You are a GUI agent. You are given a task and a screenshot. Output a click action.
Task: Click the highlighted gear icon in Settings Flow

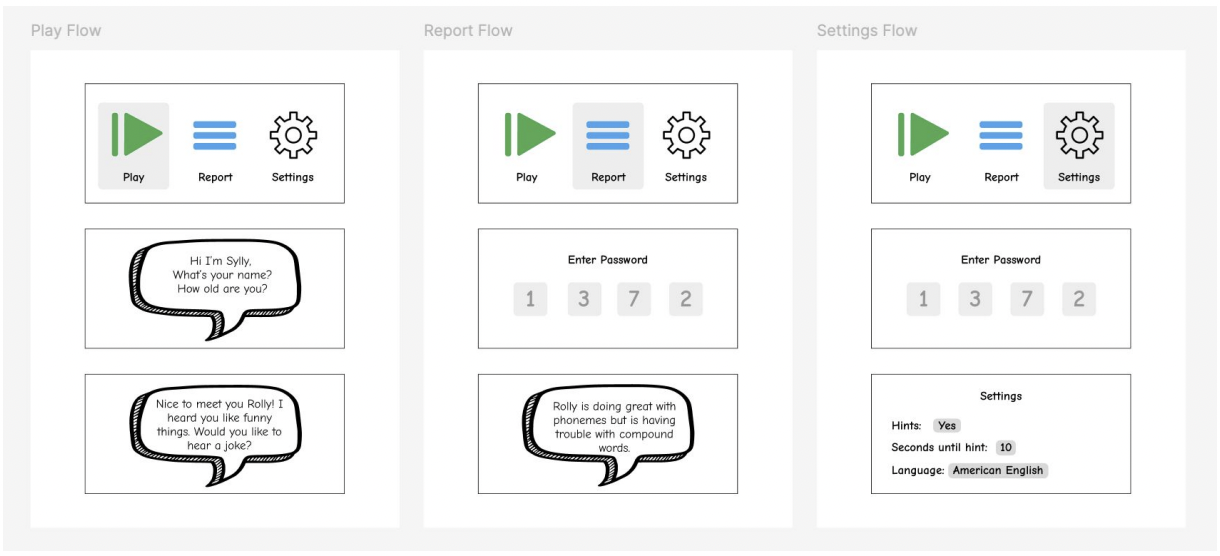pos(1079,135)
